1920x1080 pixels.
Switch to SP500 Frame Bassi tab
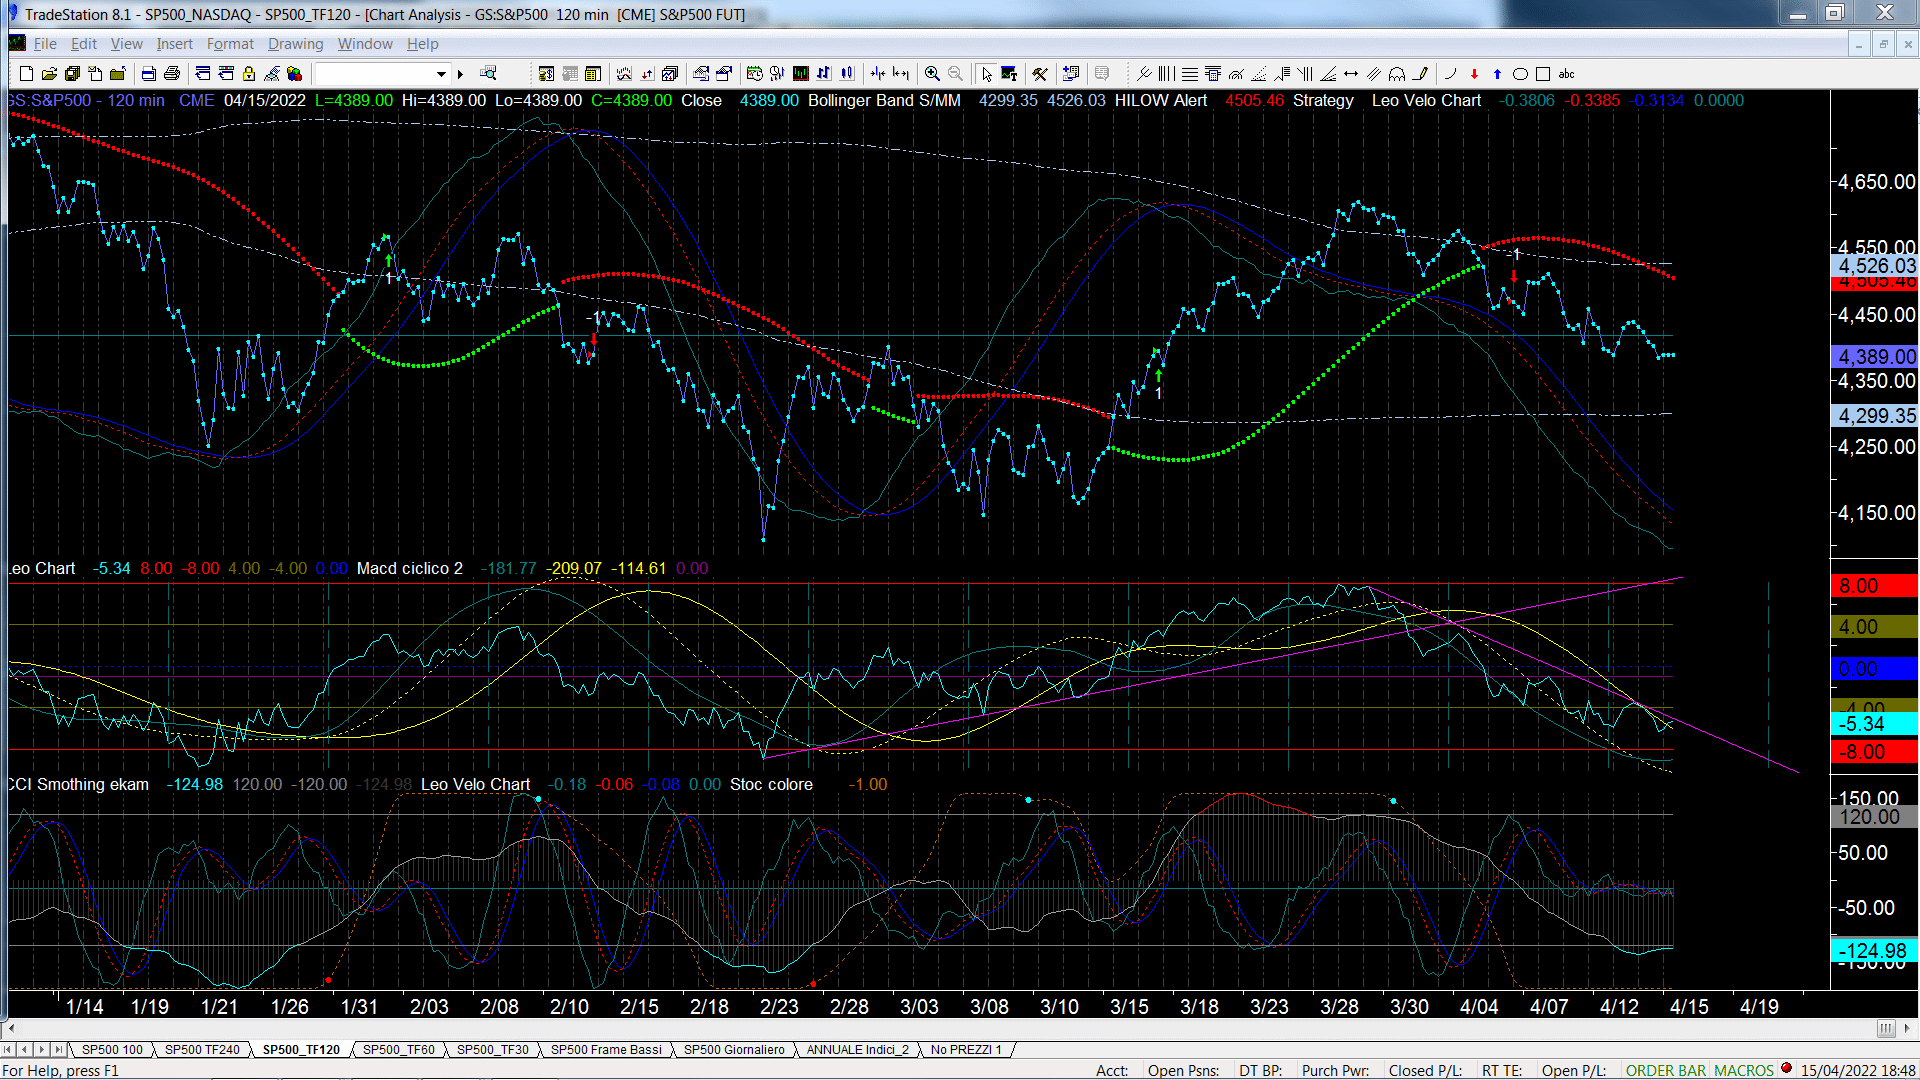pyautogui.click(x=606, y=1049)
